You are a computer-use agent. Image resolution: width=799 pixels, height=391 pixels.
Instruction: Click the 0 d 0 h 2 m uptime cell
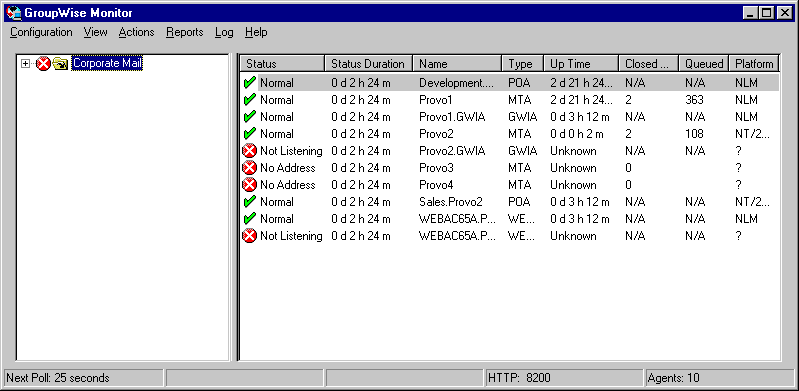pyautogui.click(x=576, y=134)
